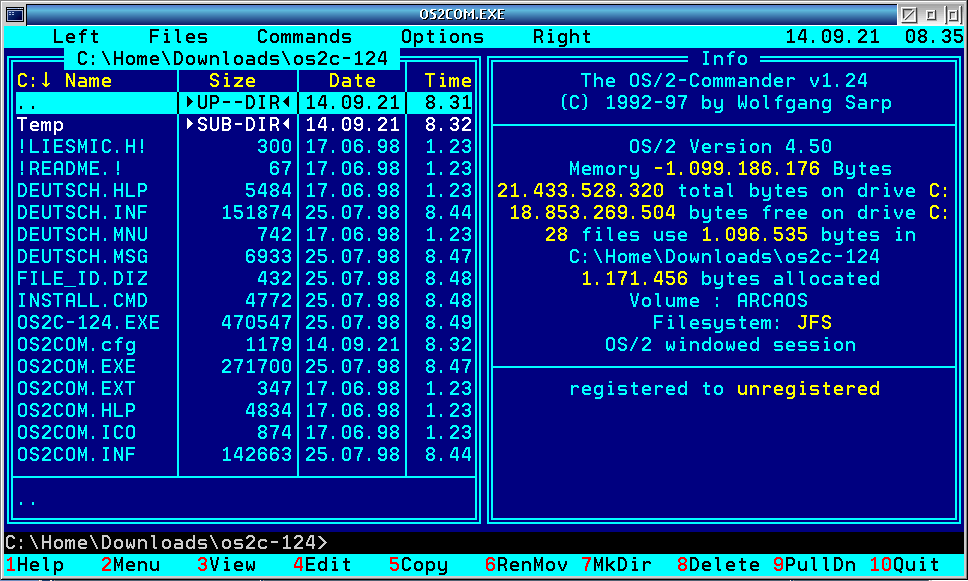Click the 9PullDn function key
Image resolution: width=968 pixels, height=581 pixels.
(814, 564)
